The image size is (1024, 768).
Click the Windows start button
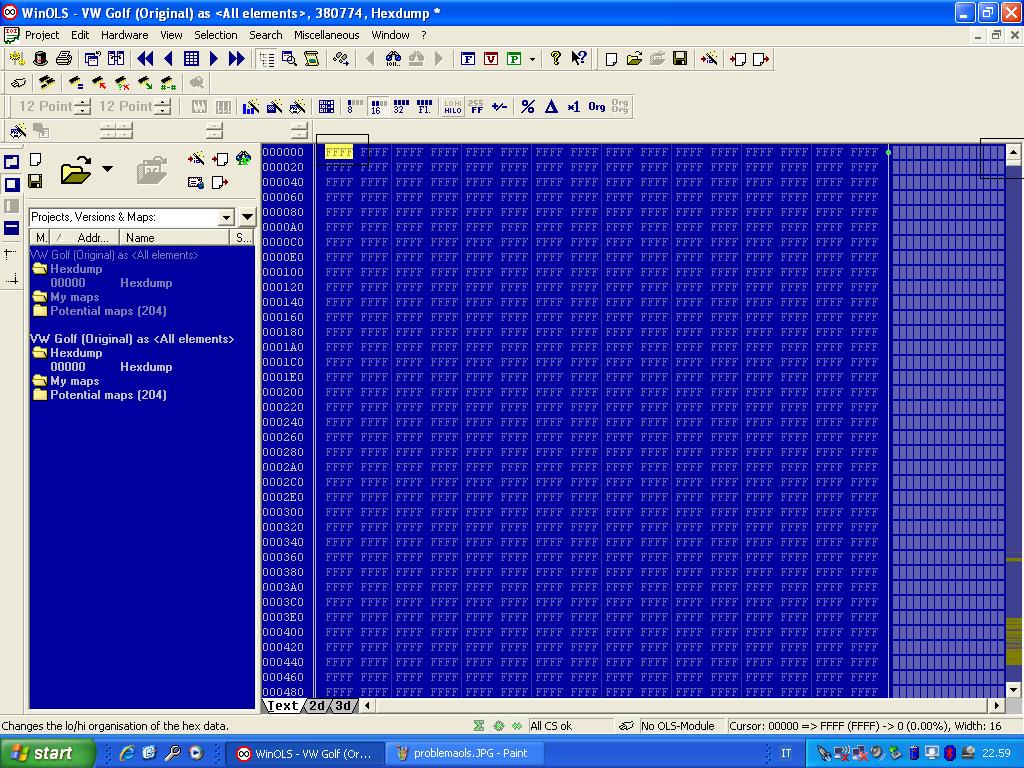tap(48, 753)
